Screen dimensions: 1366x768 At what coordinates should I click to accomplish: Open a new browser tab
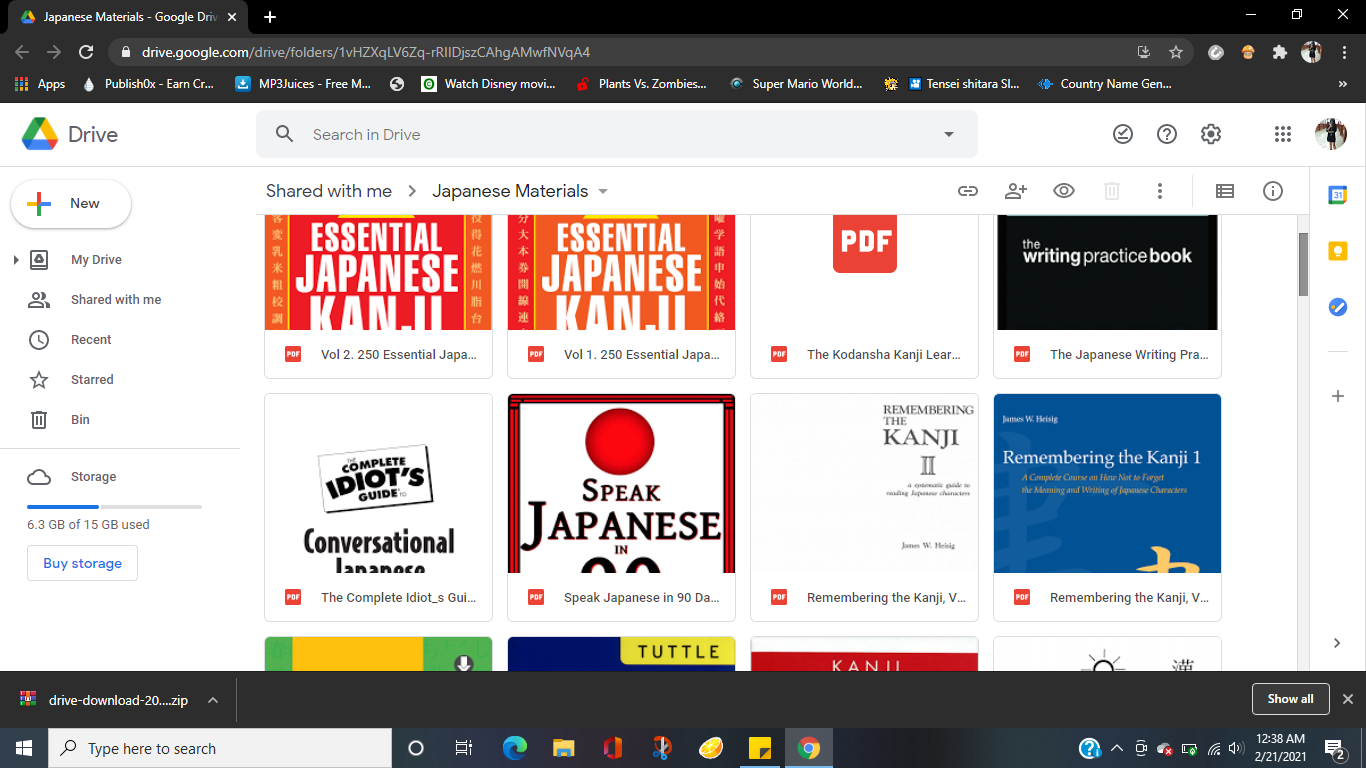click(270, 17)
